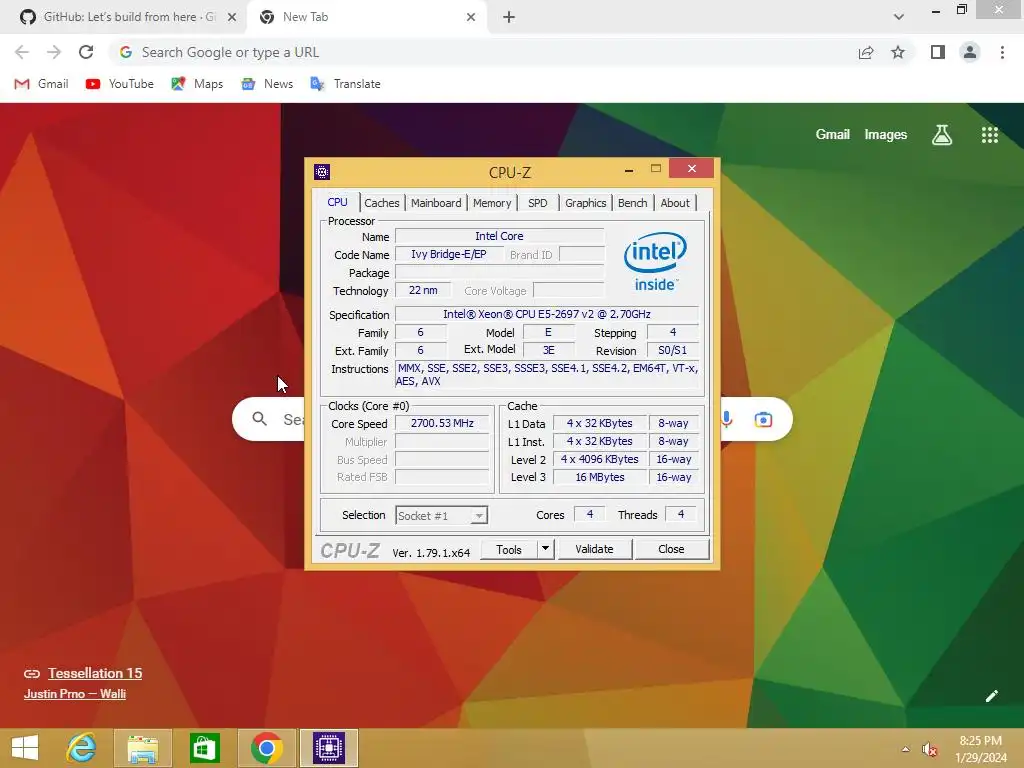Click the Chrome taskbar icon

click(266, 748)
